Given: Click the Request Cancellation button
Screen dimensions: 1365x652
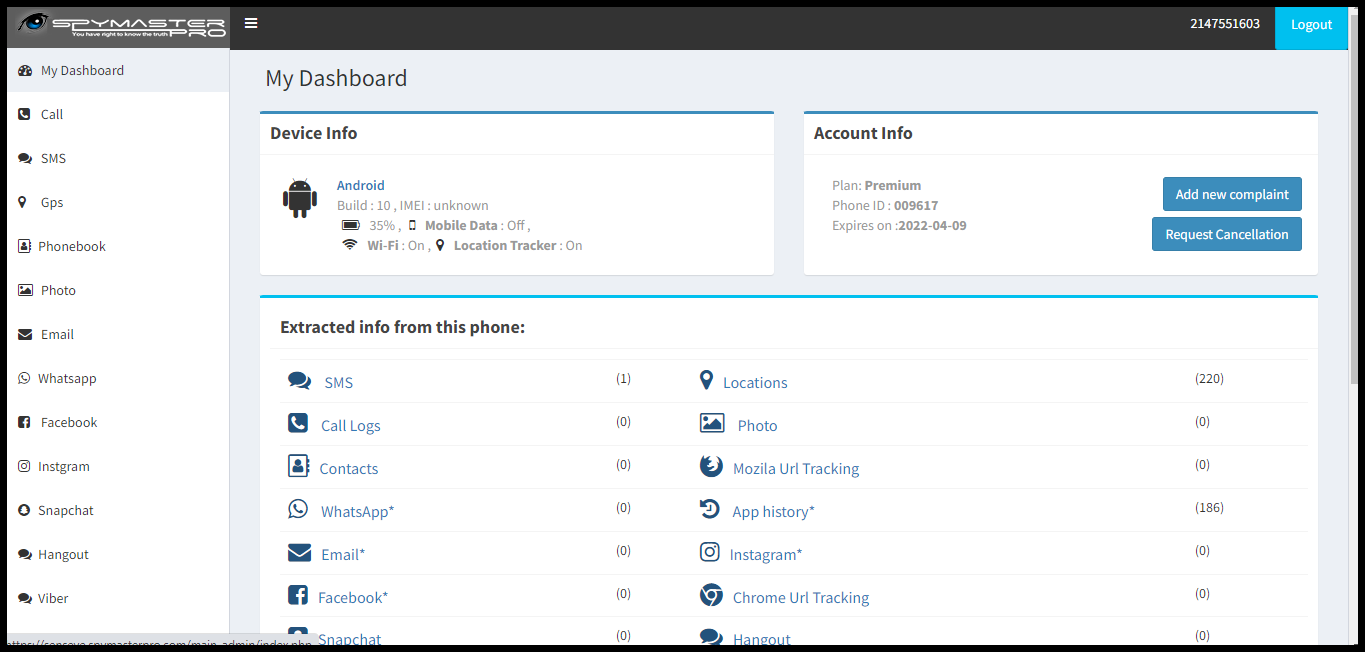Looking at the screenshot, I should (x=1227, y=234).
